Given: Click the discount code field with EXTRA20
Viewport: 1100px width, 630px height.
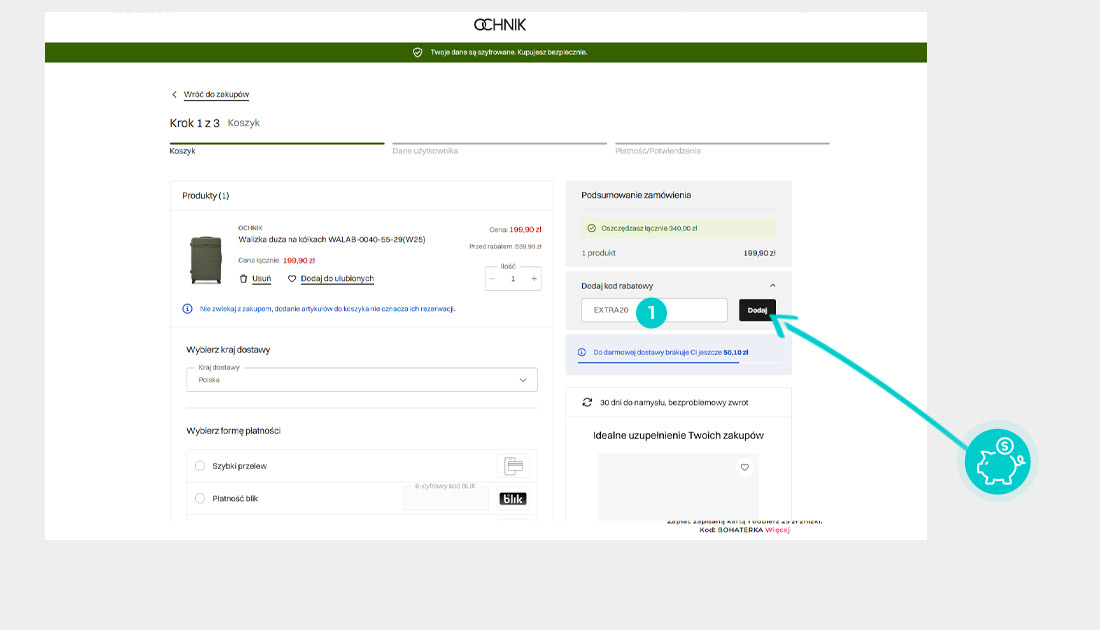Looking at the screenshot, I should click(654, 310).
